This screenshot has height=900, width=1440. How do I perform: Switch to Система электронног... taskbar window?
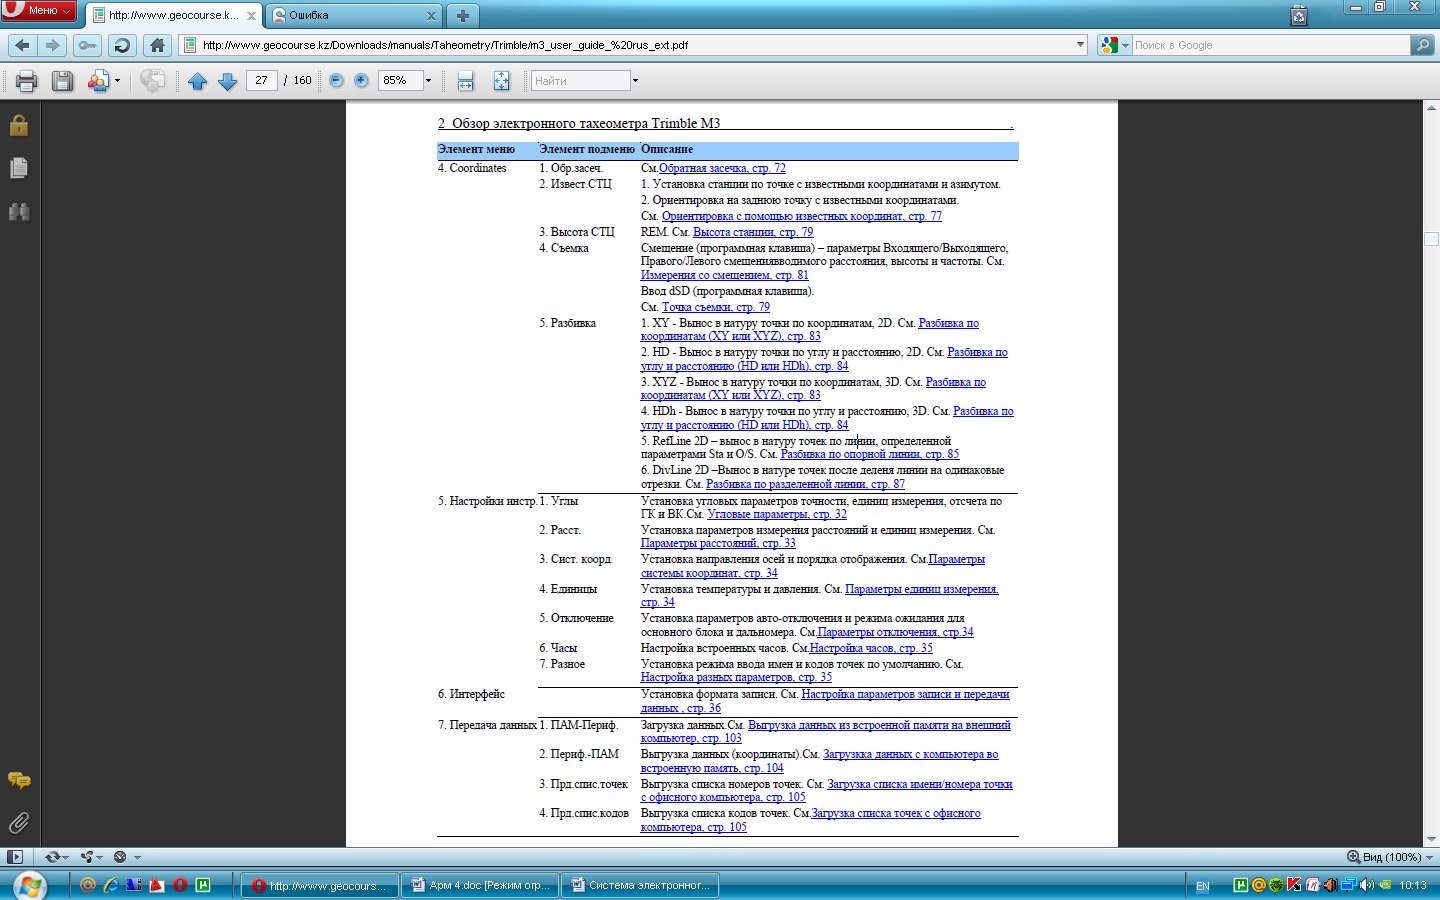640,886
